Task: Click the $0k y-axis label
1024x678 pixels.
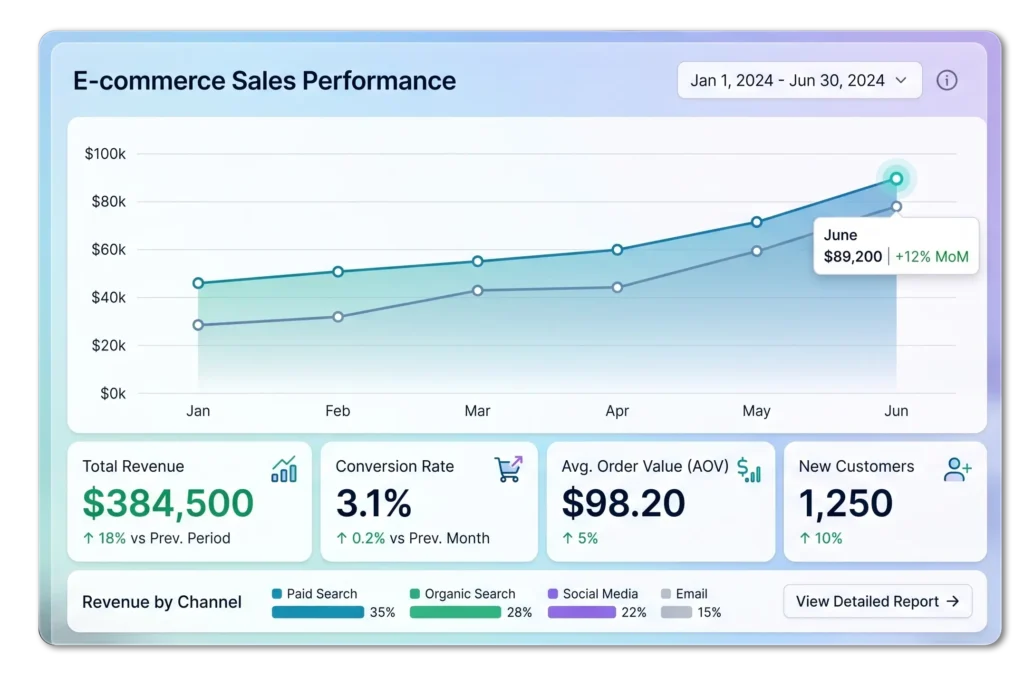Action: [x=112, y=393]
